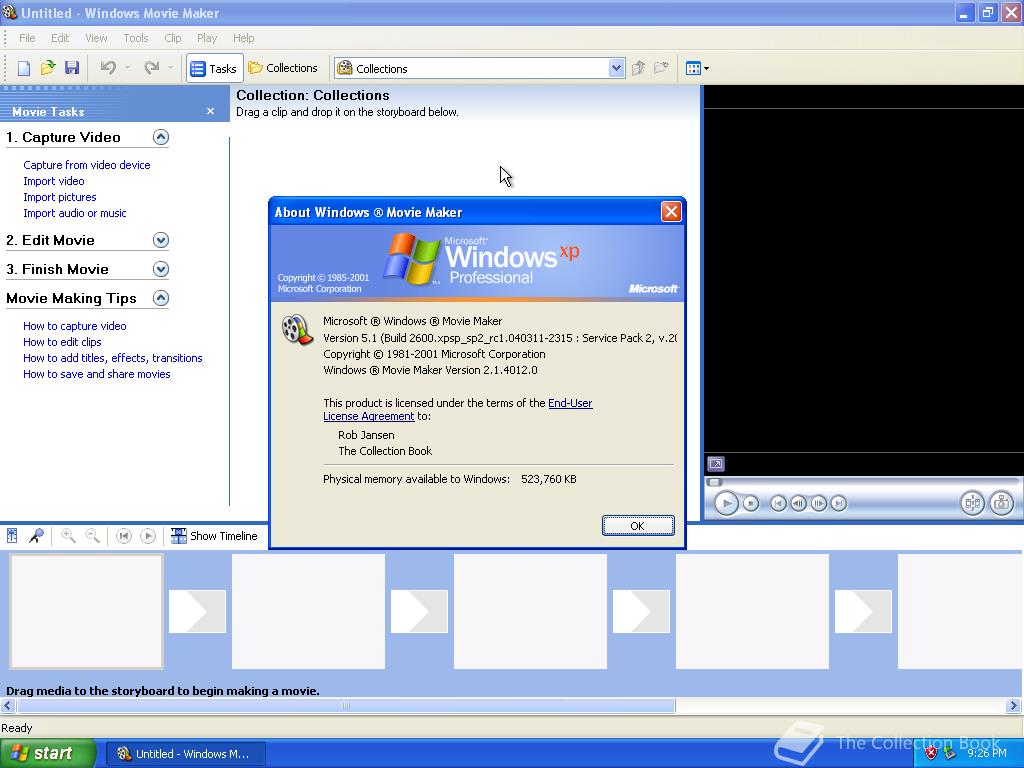Open the Tools menu
The image size is (1024, 768).
coord(136,38)
